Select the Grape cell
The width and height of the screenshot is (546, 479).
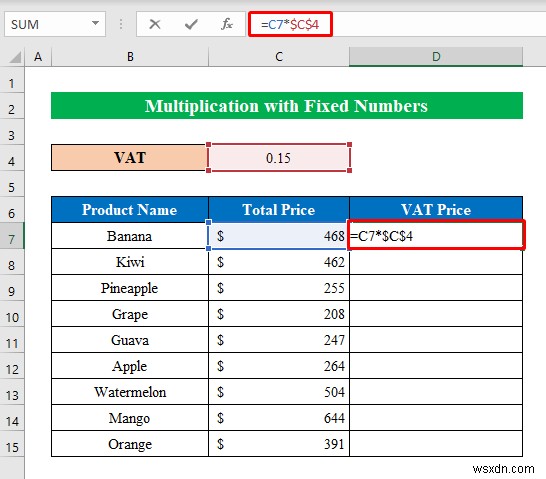[130, 314]
